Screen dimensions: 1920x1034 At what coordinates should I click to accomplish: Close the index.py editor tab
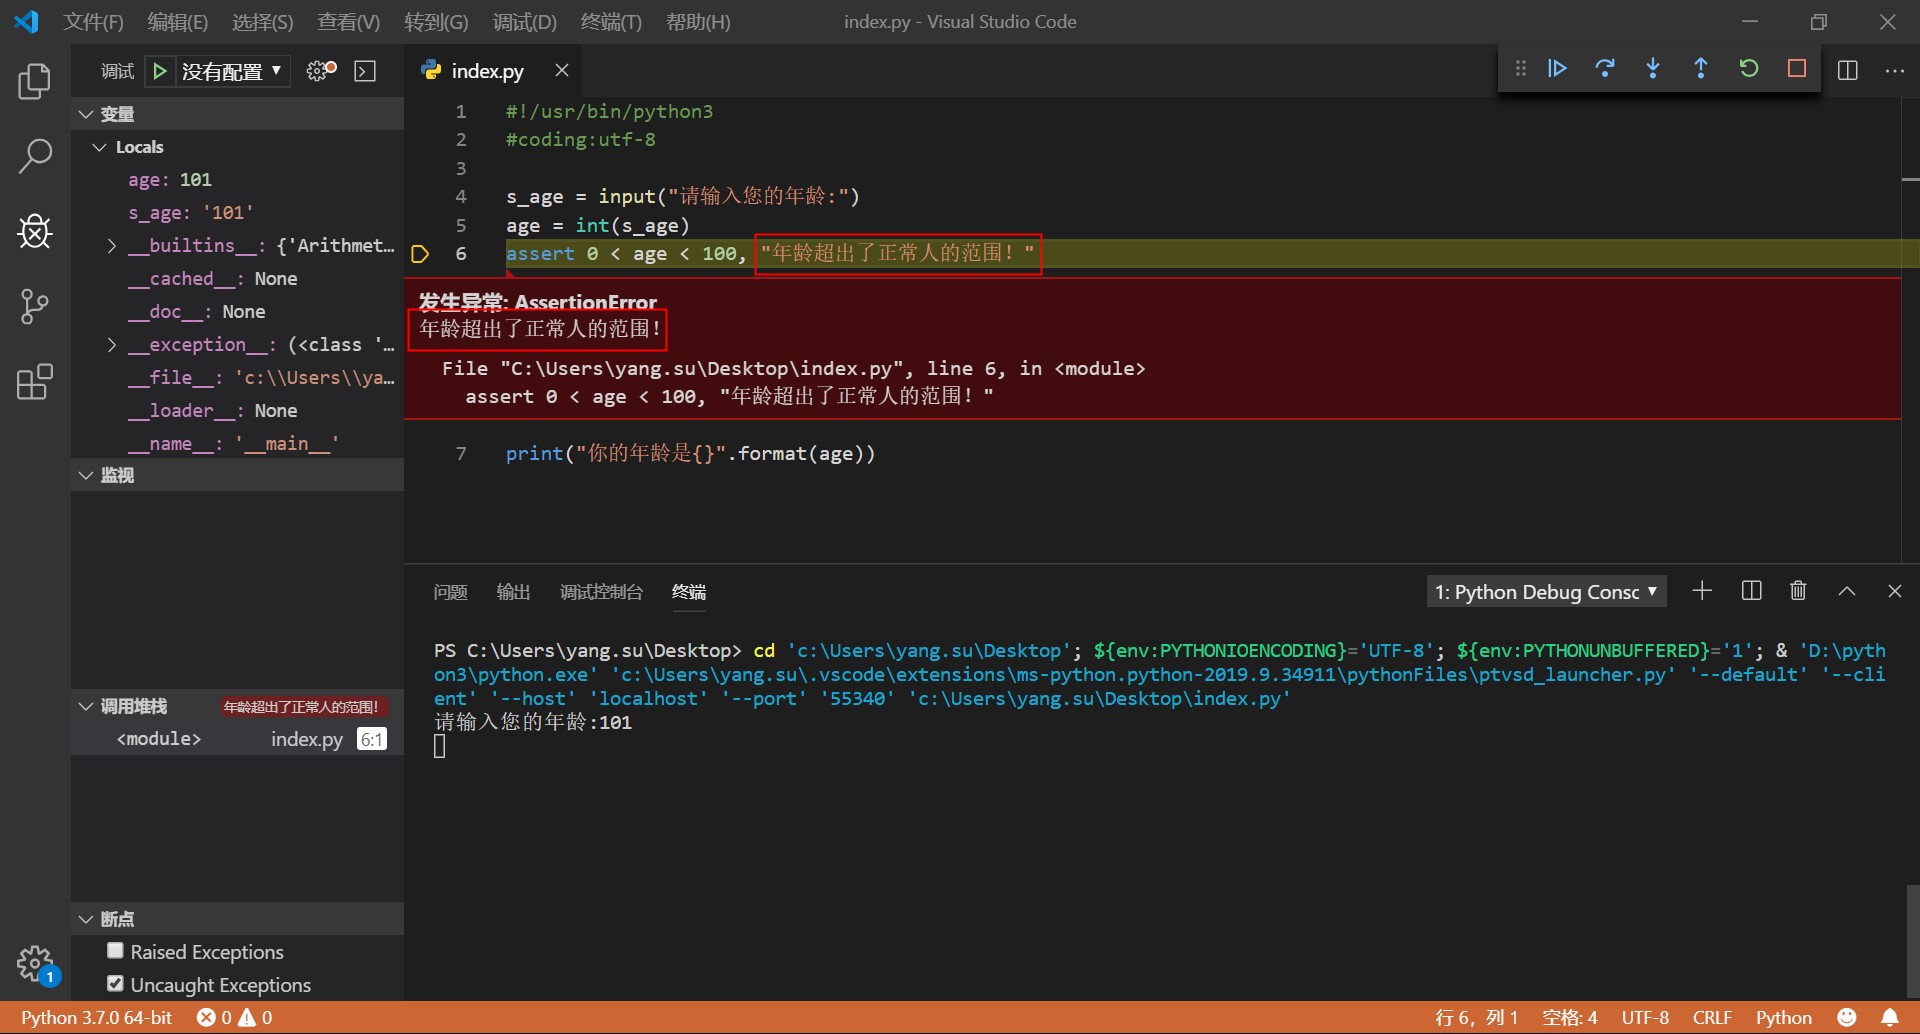pyautogui.click(x=562, y=70)
